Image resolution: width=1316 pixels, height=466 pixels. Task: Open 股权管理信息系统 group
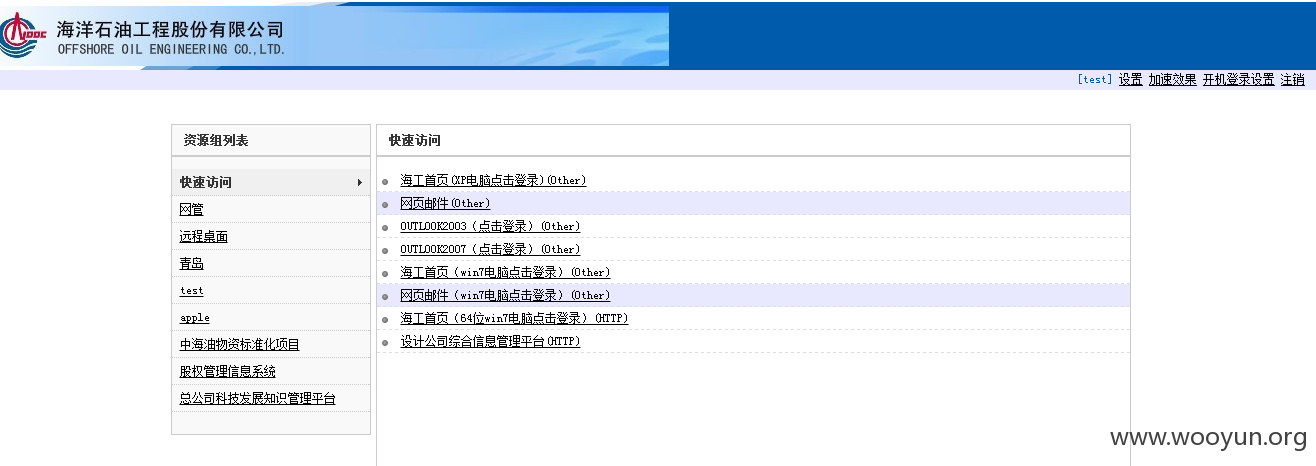point(227,371)
